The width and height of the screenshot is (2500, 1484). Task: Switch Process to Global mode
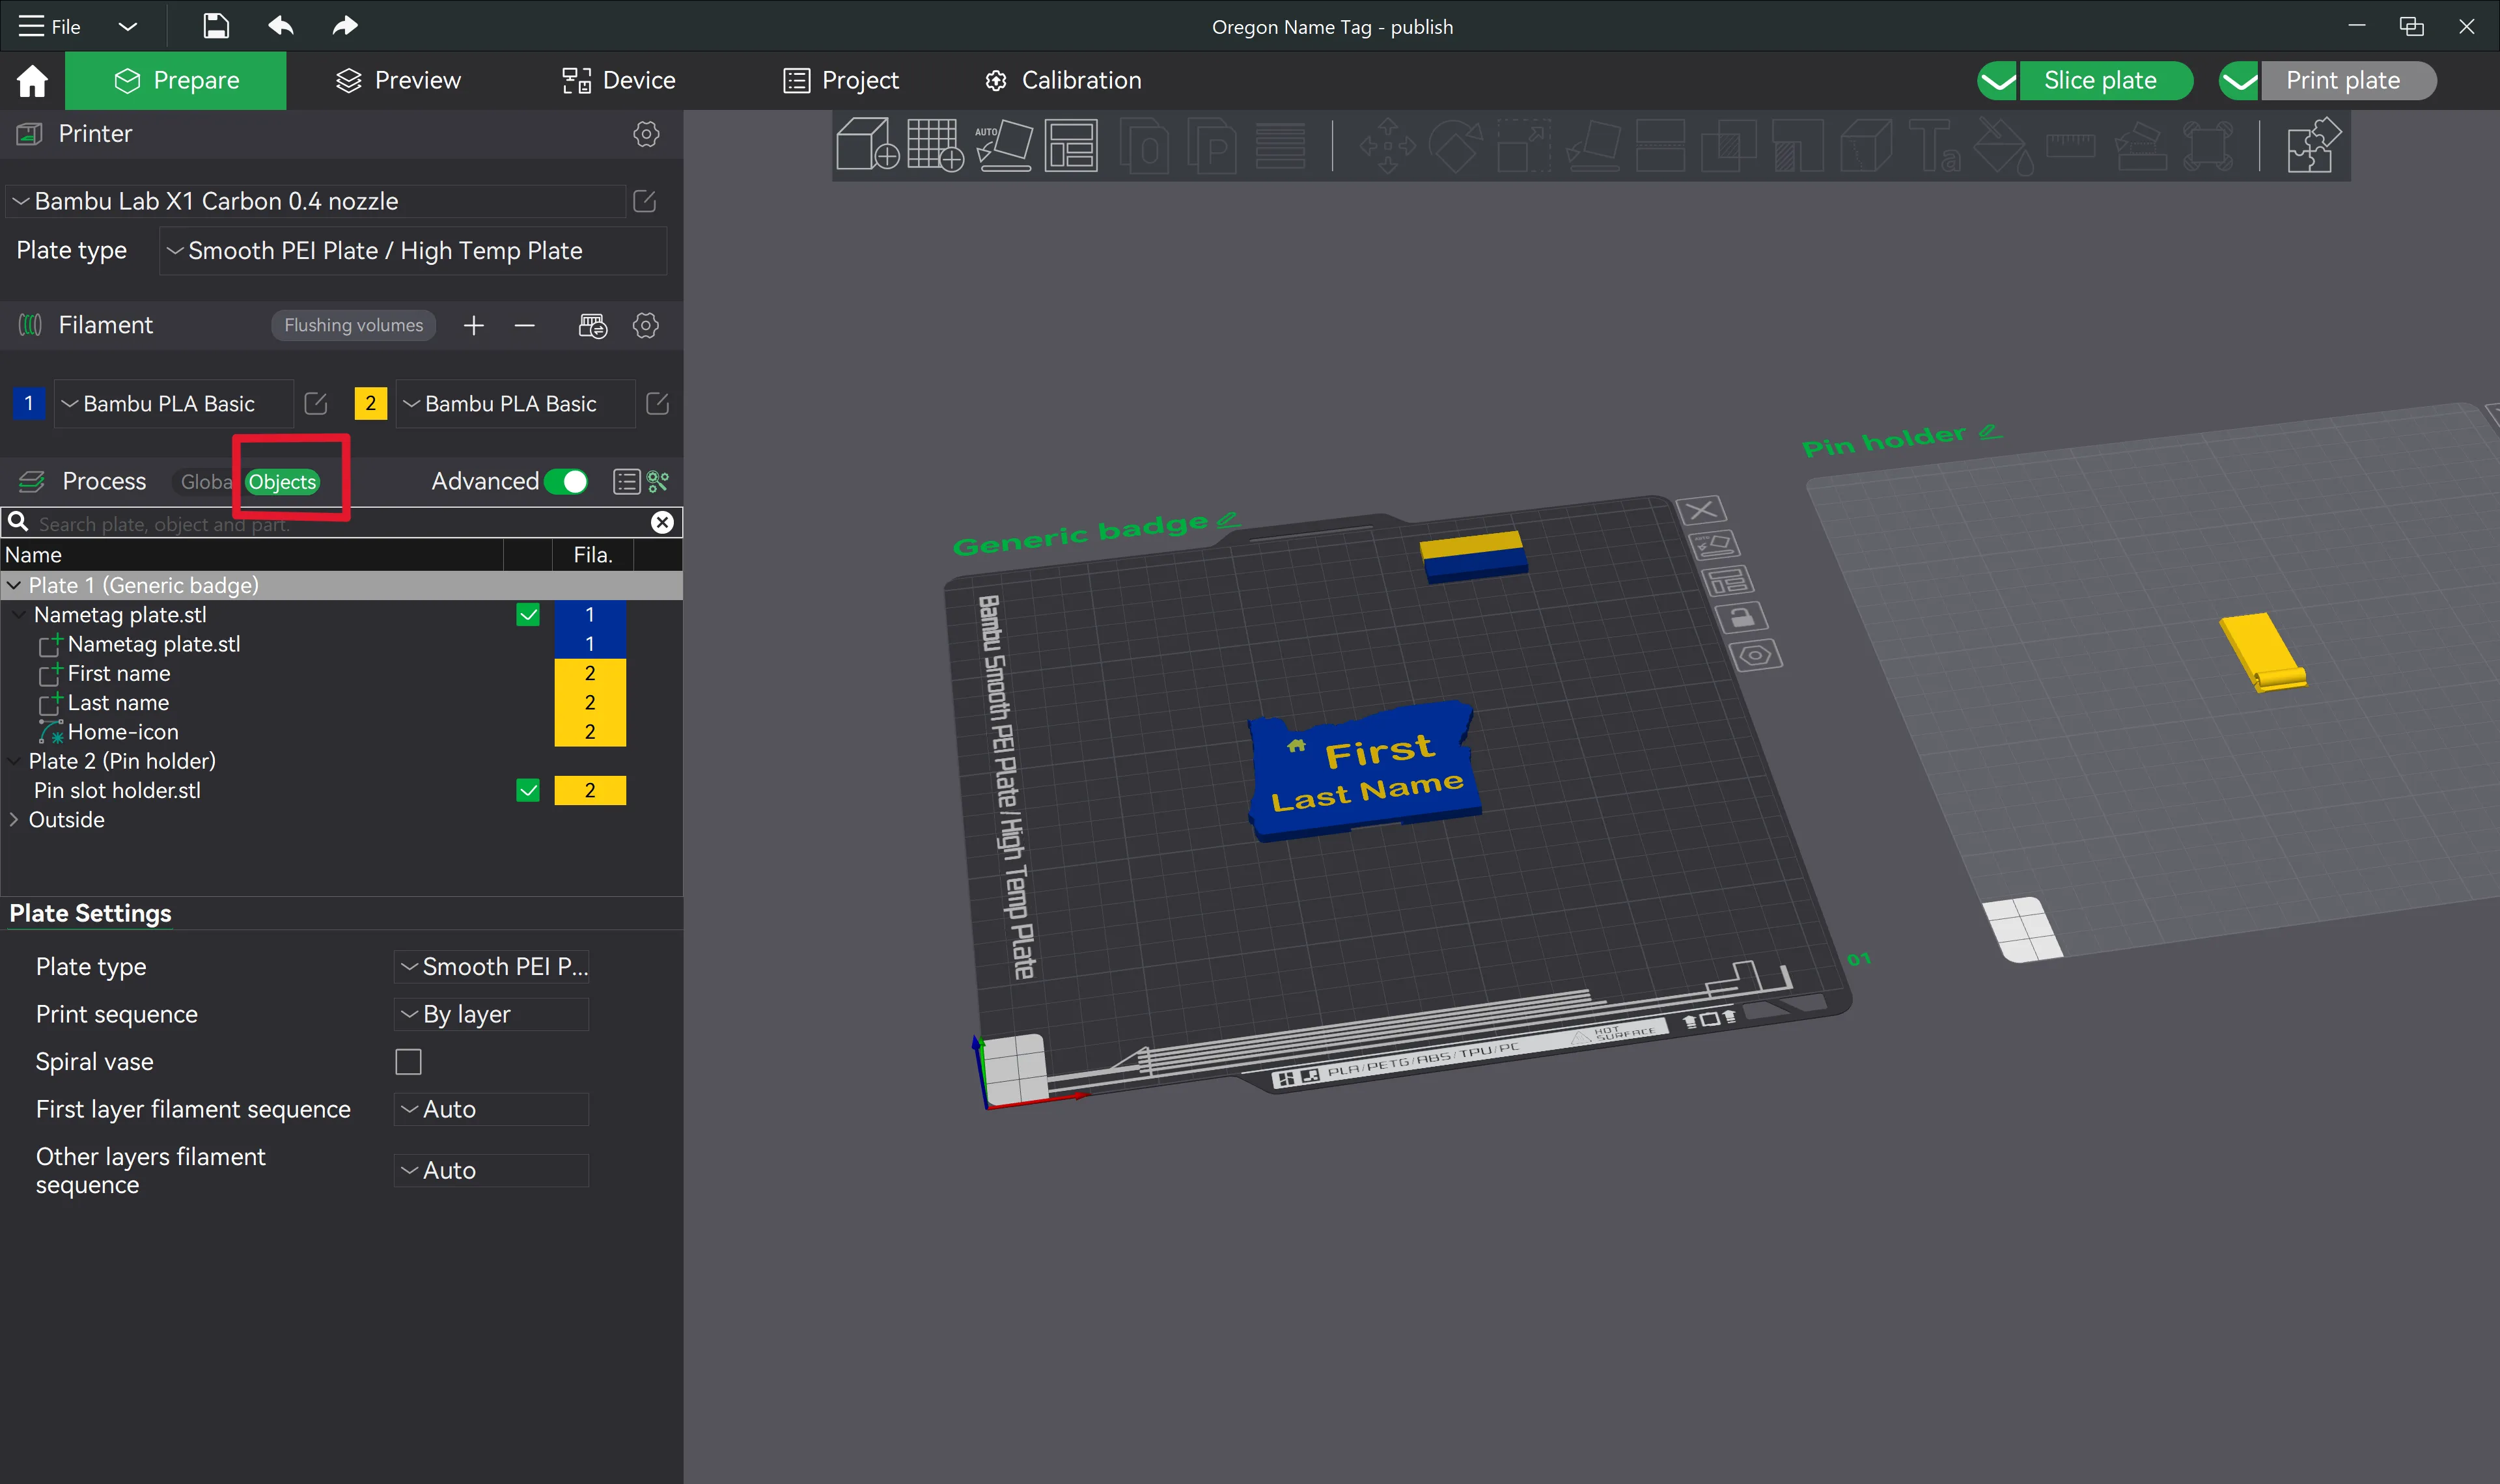tap(205, 482)
